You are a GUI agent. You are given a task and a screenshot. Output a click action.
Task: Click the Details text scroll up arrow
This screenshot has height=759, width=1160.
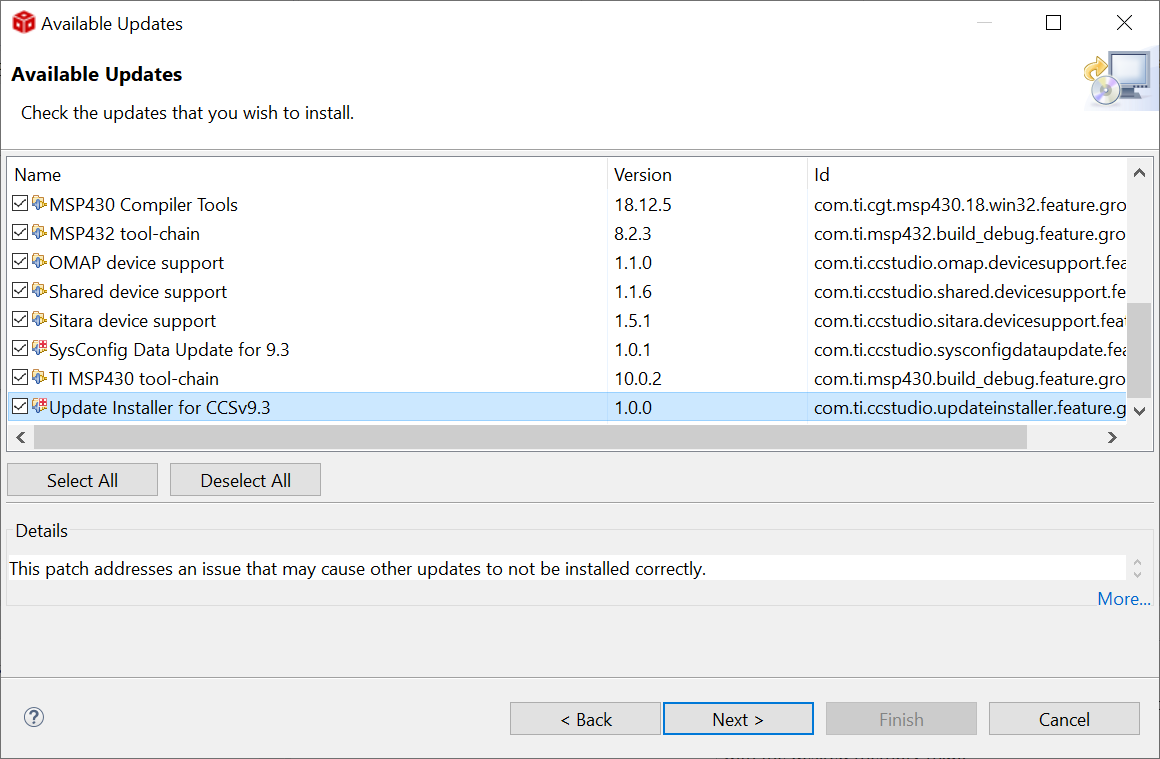pos(1137,563)
